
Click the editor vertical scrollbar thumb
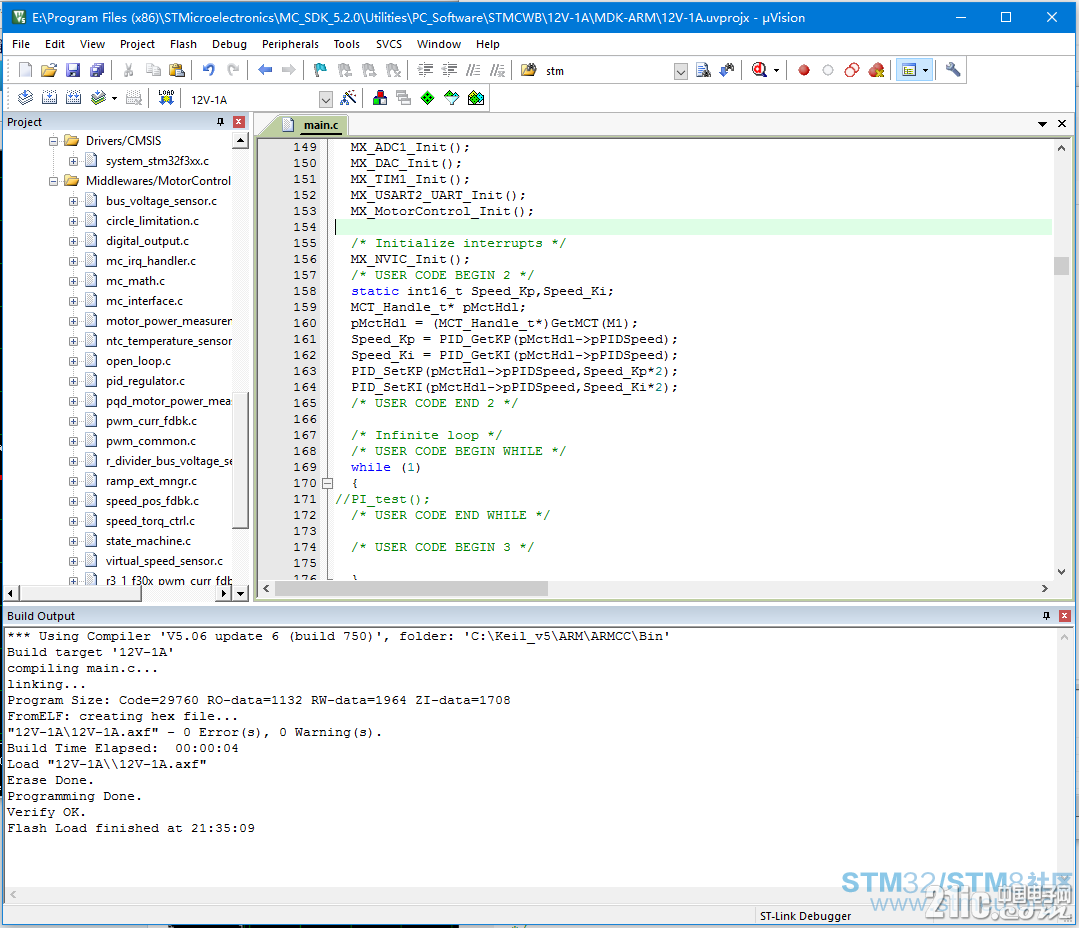(x=1061, y=266)
